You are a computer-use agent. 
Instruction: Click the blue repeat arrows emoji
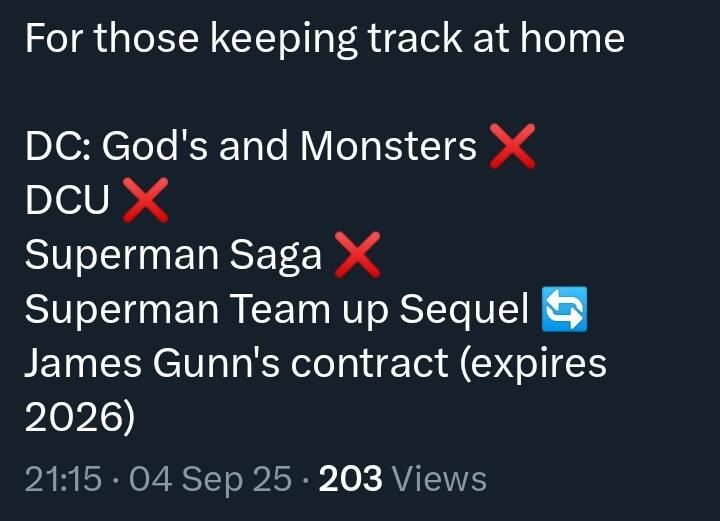(564, 310)
